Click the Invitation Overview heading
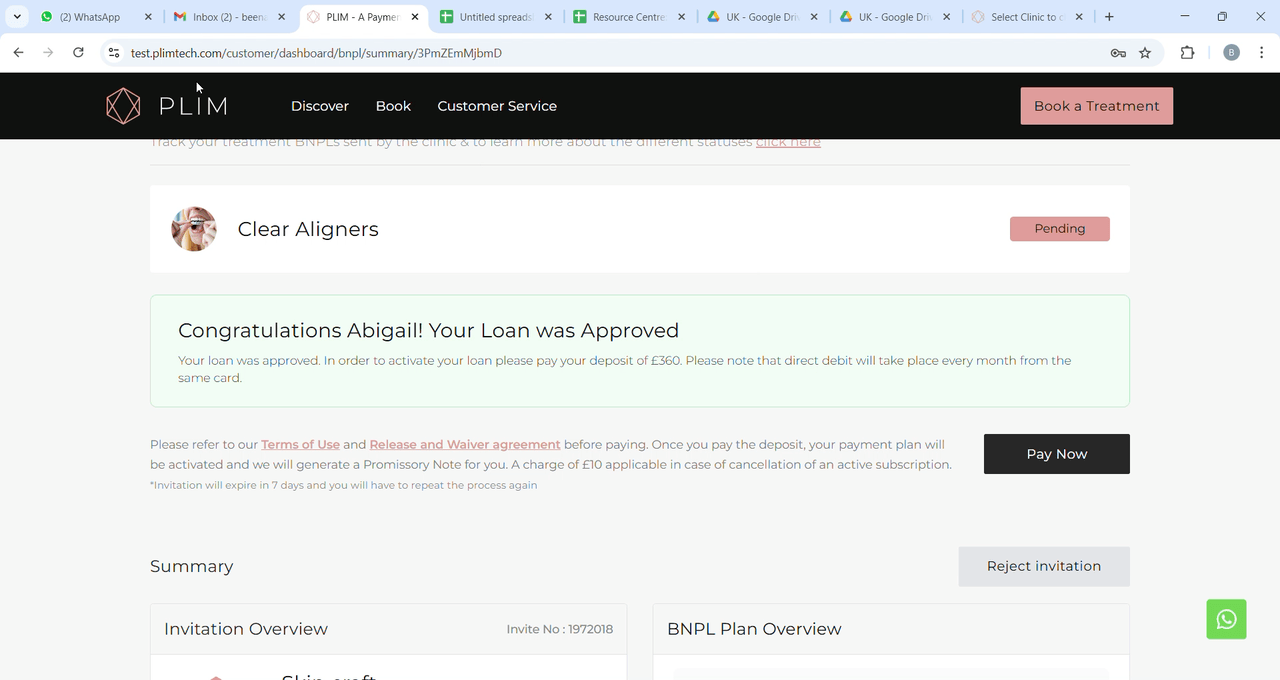 click(246, 629)
